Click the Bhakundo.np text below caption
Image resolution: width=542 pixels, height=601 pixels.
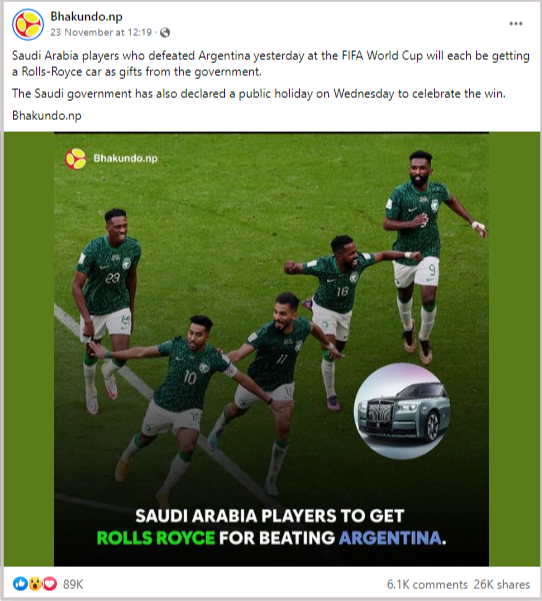[x=47, y=115]
